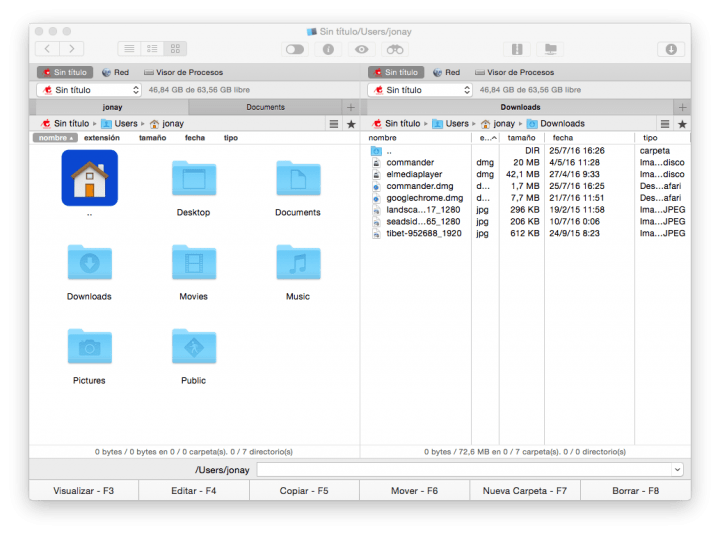
Task: Switch to detailed list view mode
Action: 152,49
